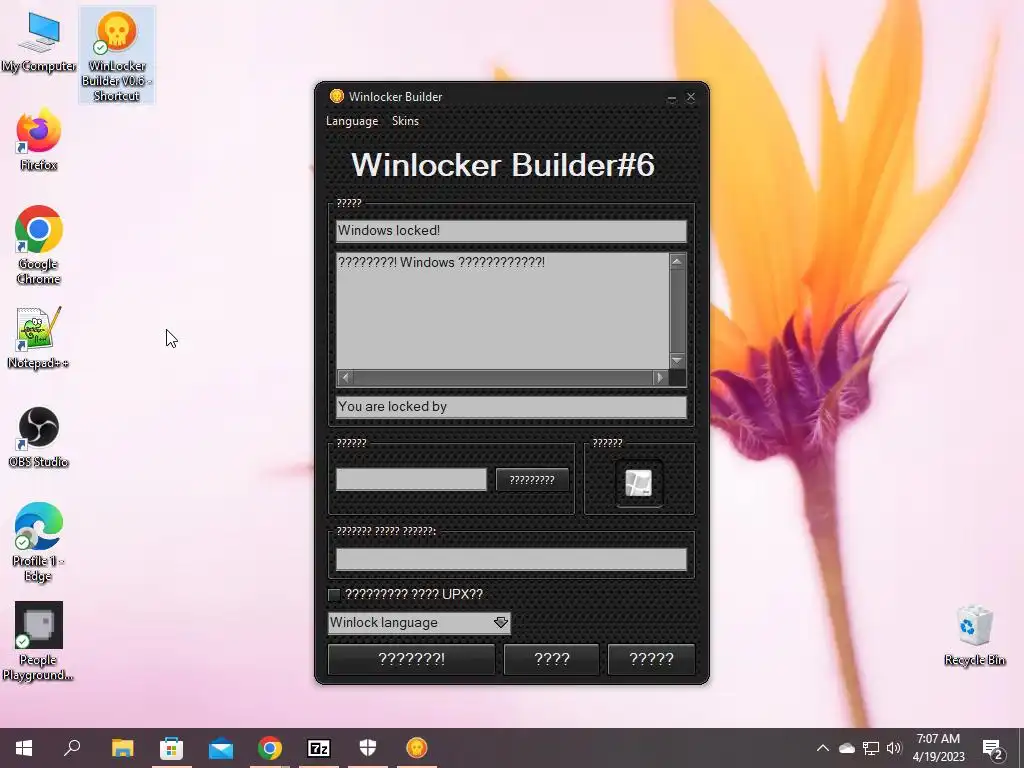Select the Profile 1 - Edge desktop shortcut

point(39,543)
